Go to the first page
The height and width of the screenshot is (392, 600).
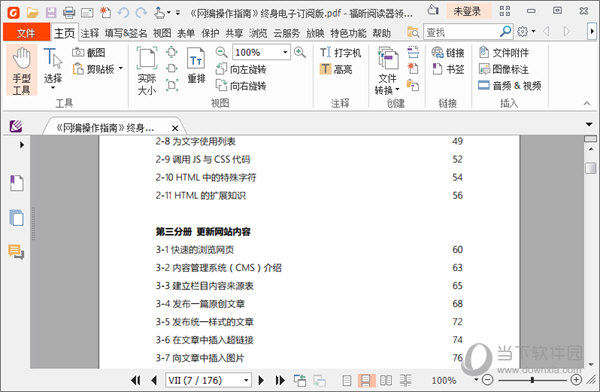pyautogui.click(x=135, y=380)
